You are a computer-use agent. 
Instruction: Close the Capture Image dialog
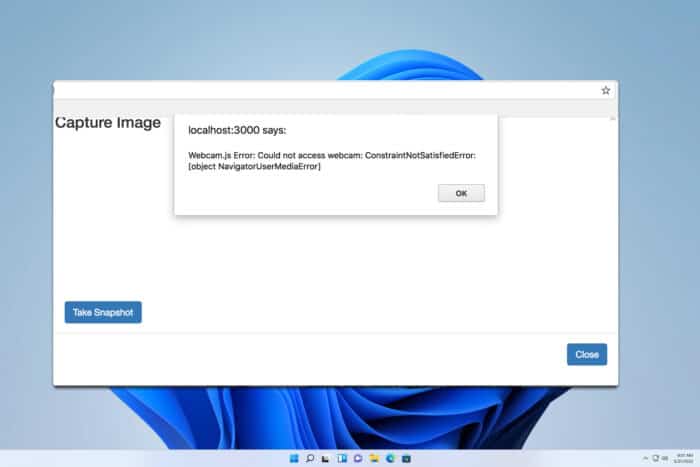pyautogui.click(x=587, y=354)
